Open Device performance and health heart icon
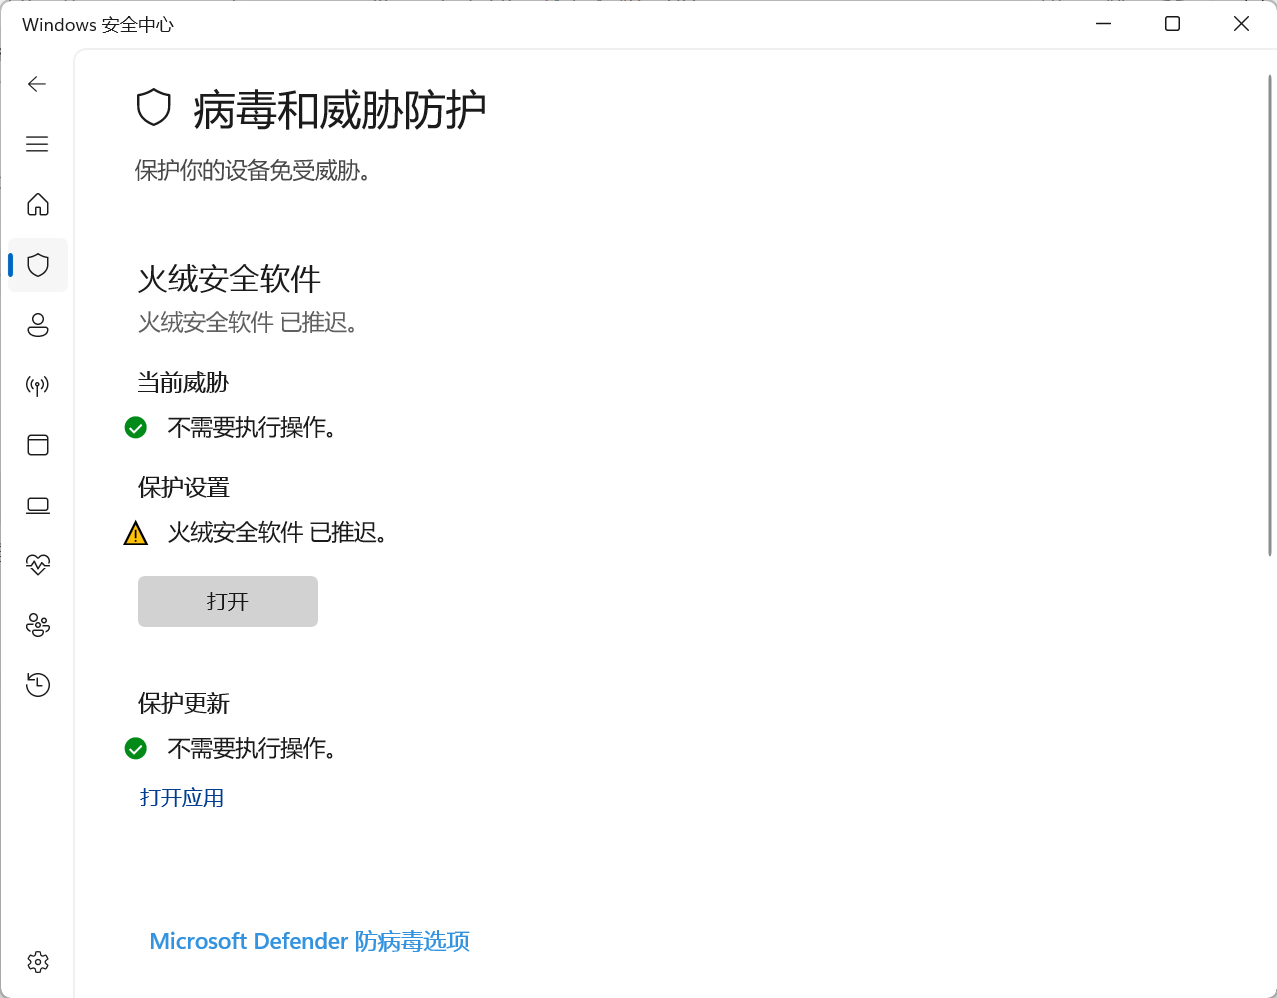Screen dimensions: 1277x998 coord(38,565)
